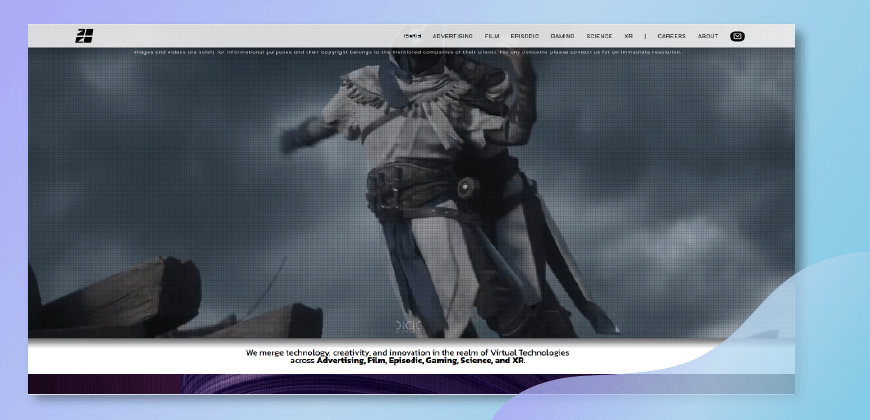Viewport: 870px width, 420px height.
Task: Open the Careers link
Action: (x=671, y=36)
